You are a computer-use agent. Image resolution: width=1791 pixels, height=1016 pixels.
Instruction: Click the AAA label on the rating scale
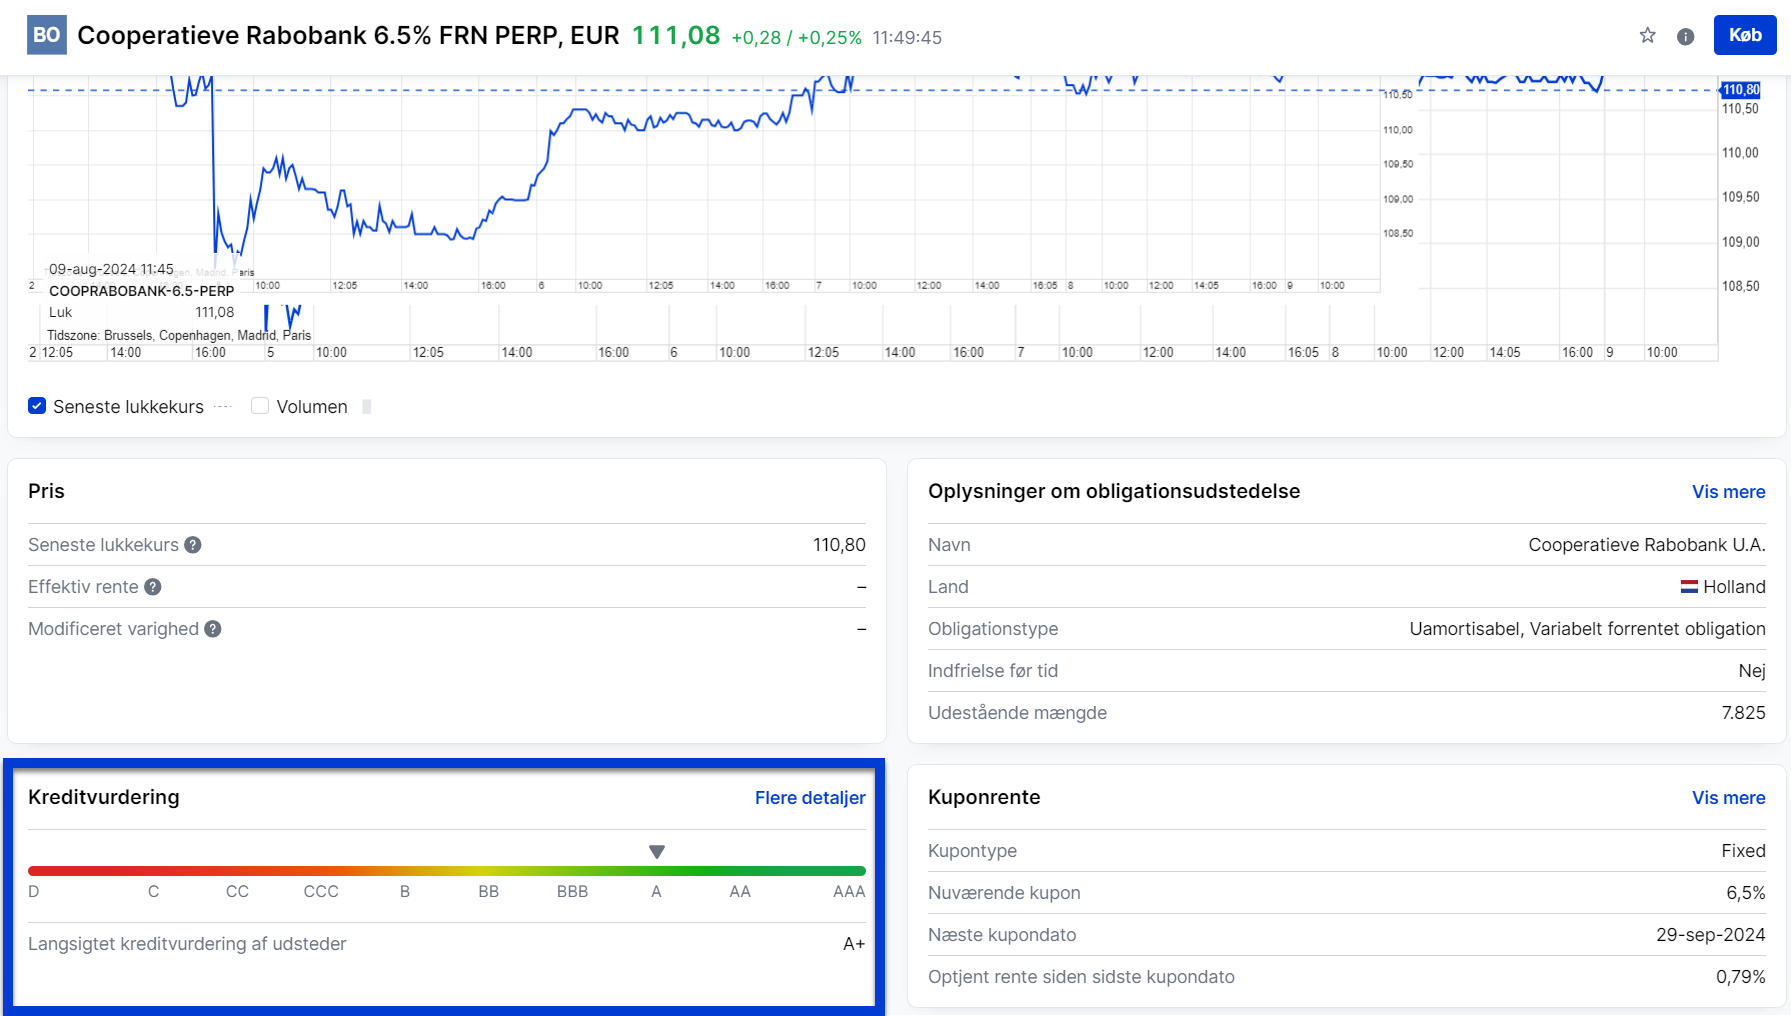849,892
